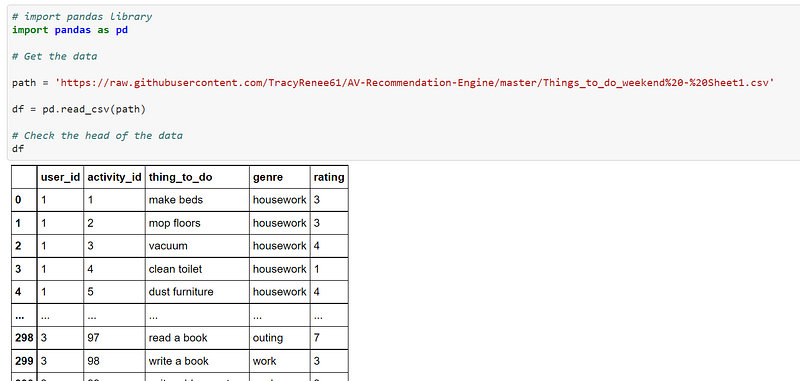Image resolution: width=800 pixels, height=381 pixels.
Task: Click row index 298
Action: 24,338
